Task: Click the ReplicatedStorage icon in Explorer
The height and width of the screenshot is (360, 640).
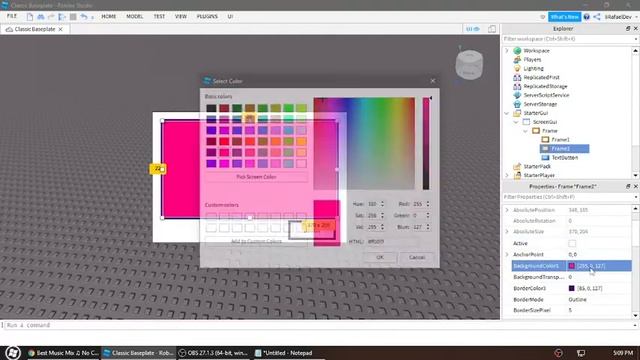Action: click(517, 87)
